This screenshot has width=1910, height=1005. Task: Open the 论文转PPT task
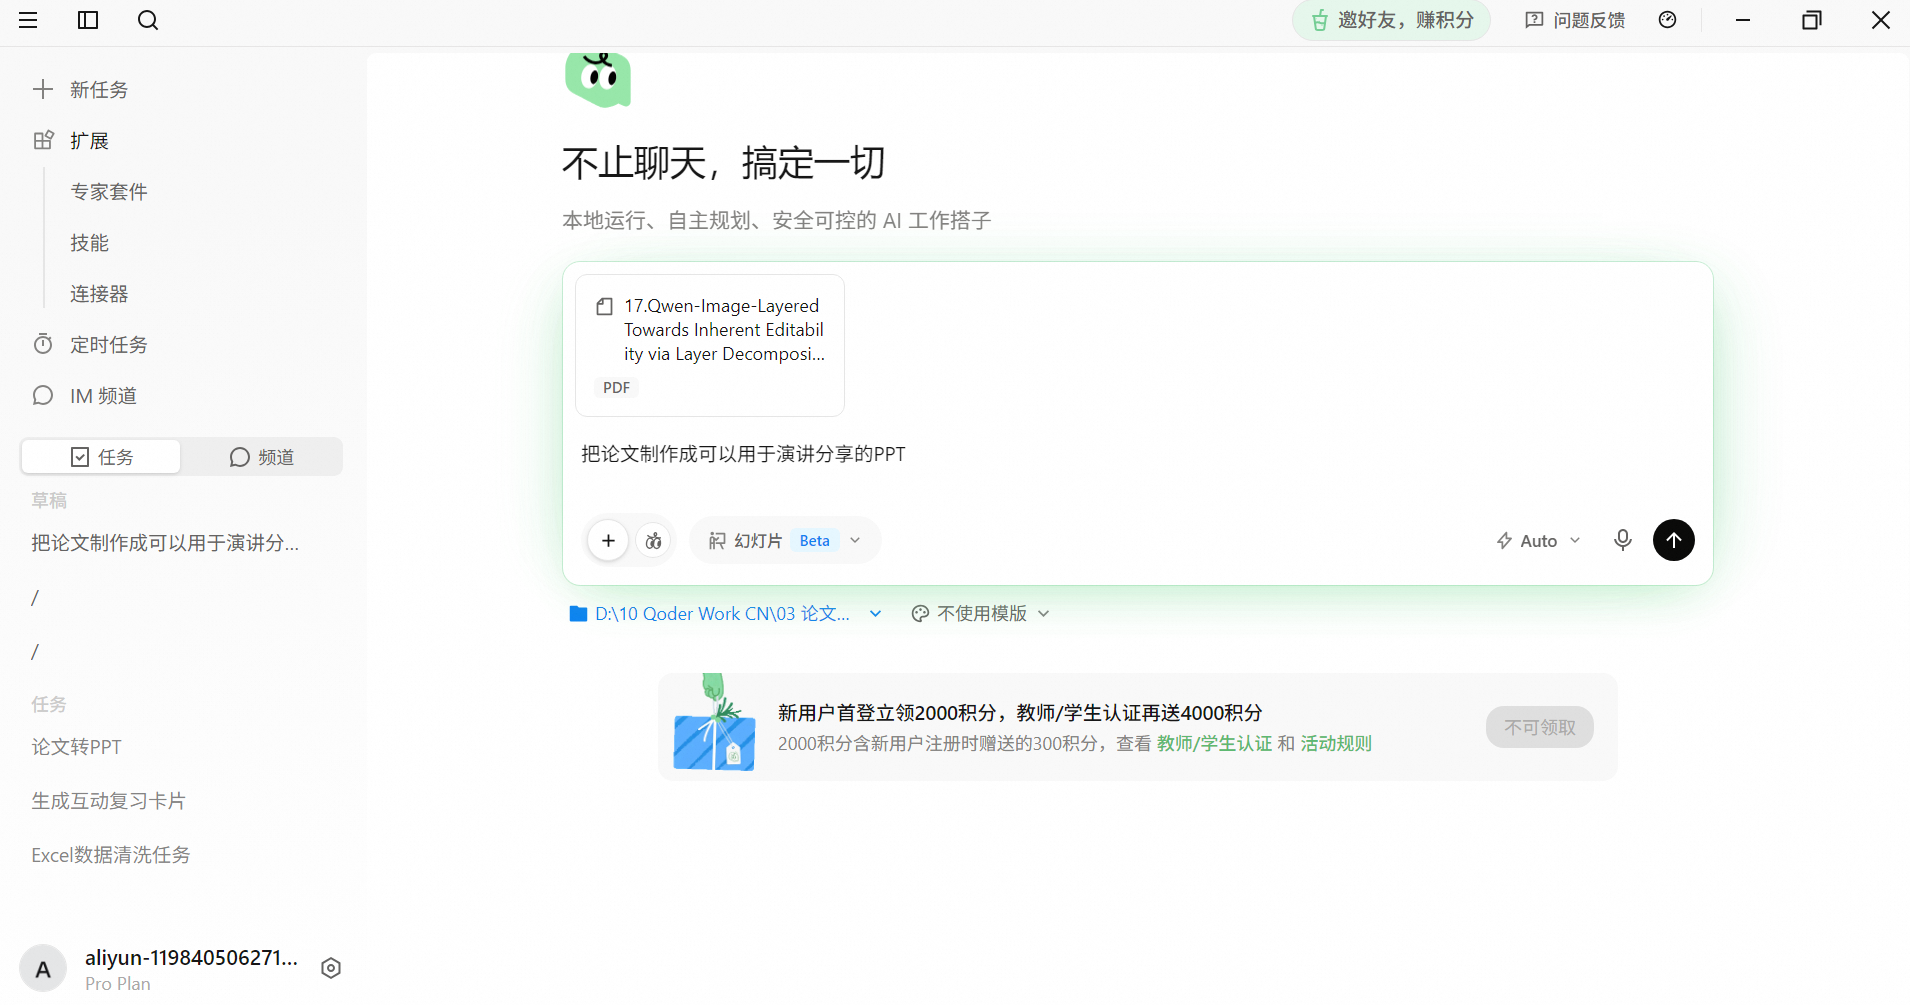(76, 747)
